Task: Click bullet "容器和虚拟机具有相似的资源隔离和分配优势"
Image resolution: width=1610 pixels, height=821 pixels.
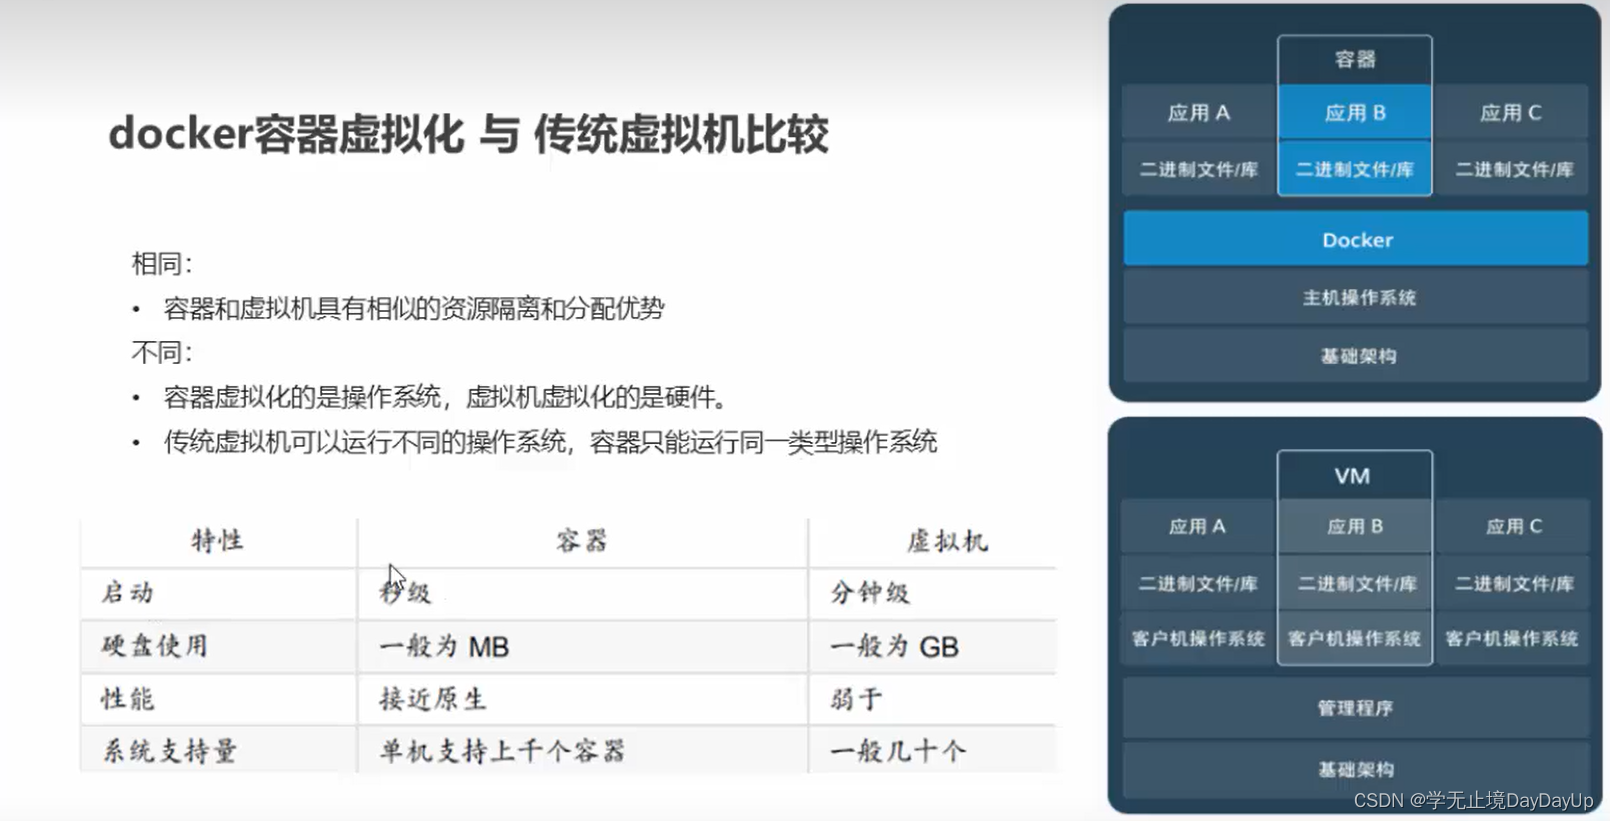Action: [x=414, y=308]
